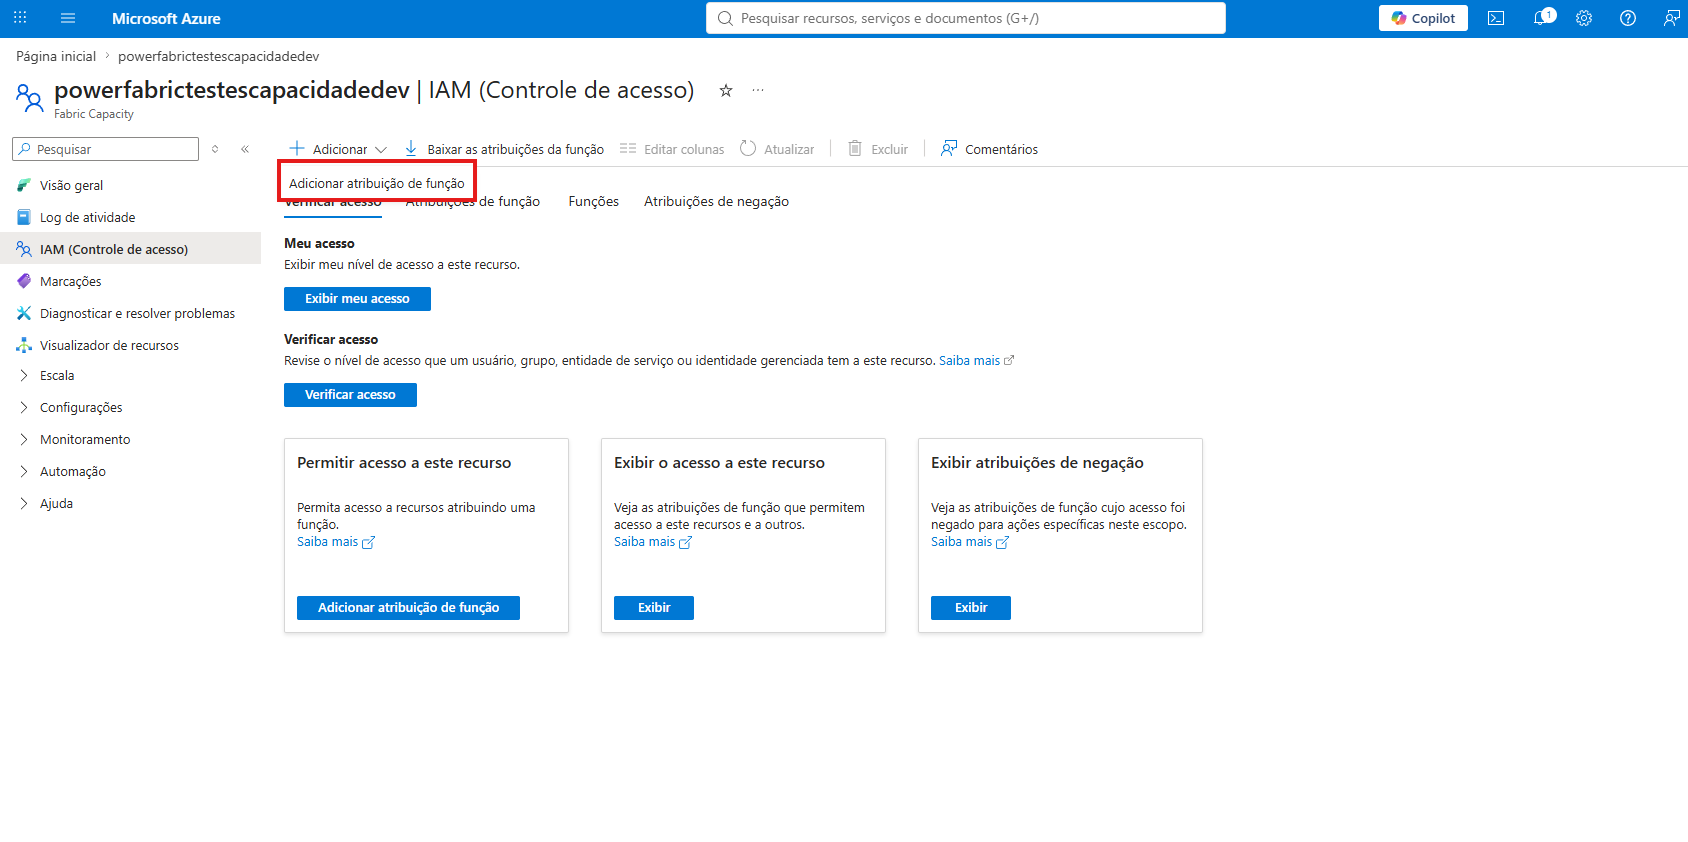Open Saiba mais link in Permitir acesso card
The height and width of the screenshot is (842, 1688).
coord(336,542)
